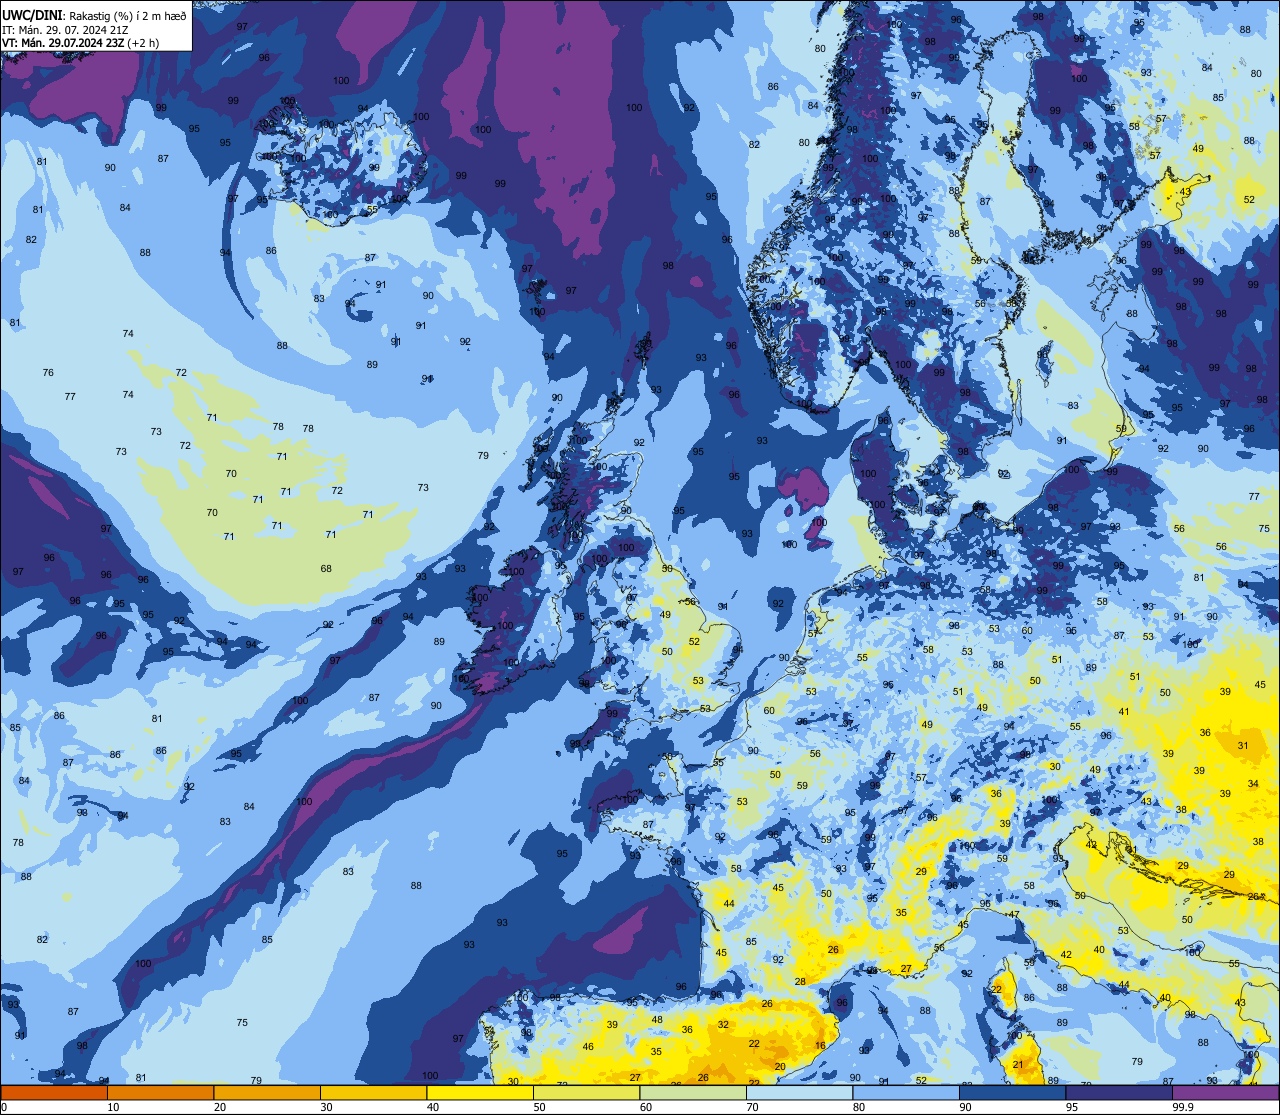Select the dark navy 95–99.9 legend swatch
The image size is (1280, 1115).
1119,1092
